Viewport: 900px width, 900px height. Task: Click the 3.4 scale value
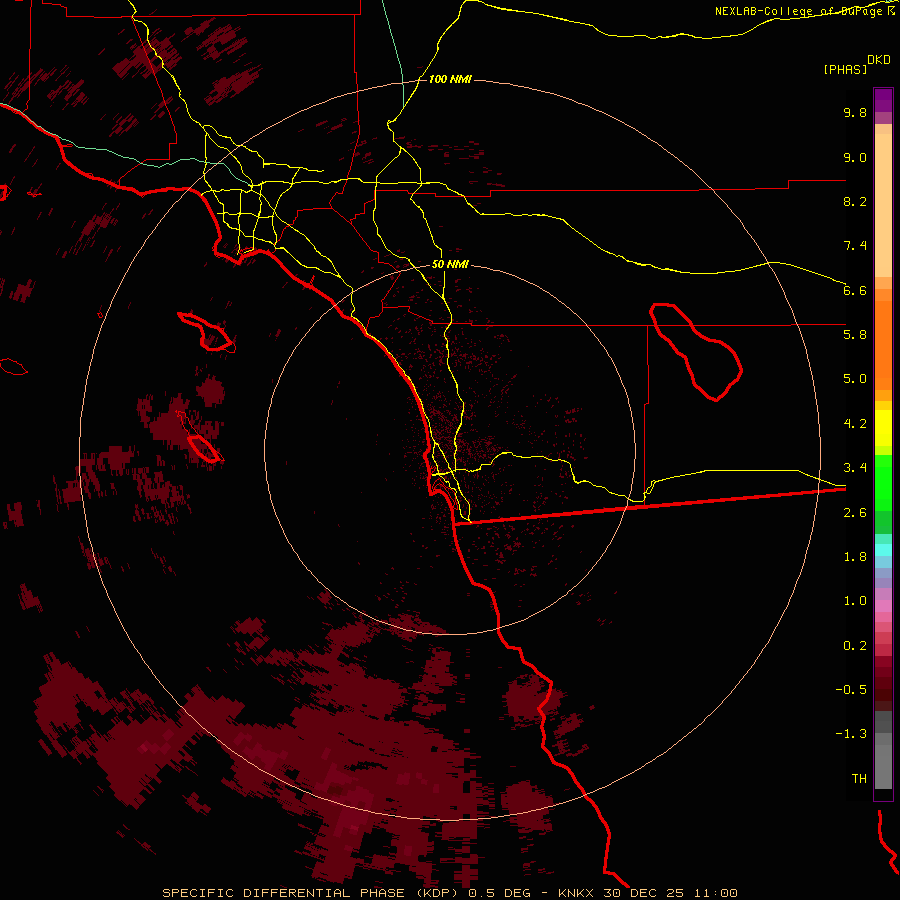pyautogui.click(x=855, y=468)
